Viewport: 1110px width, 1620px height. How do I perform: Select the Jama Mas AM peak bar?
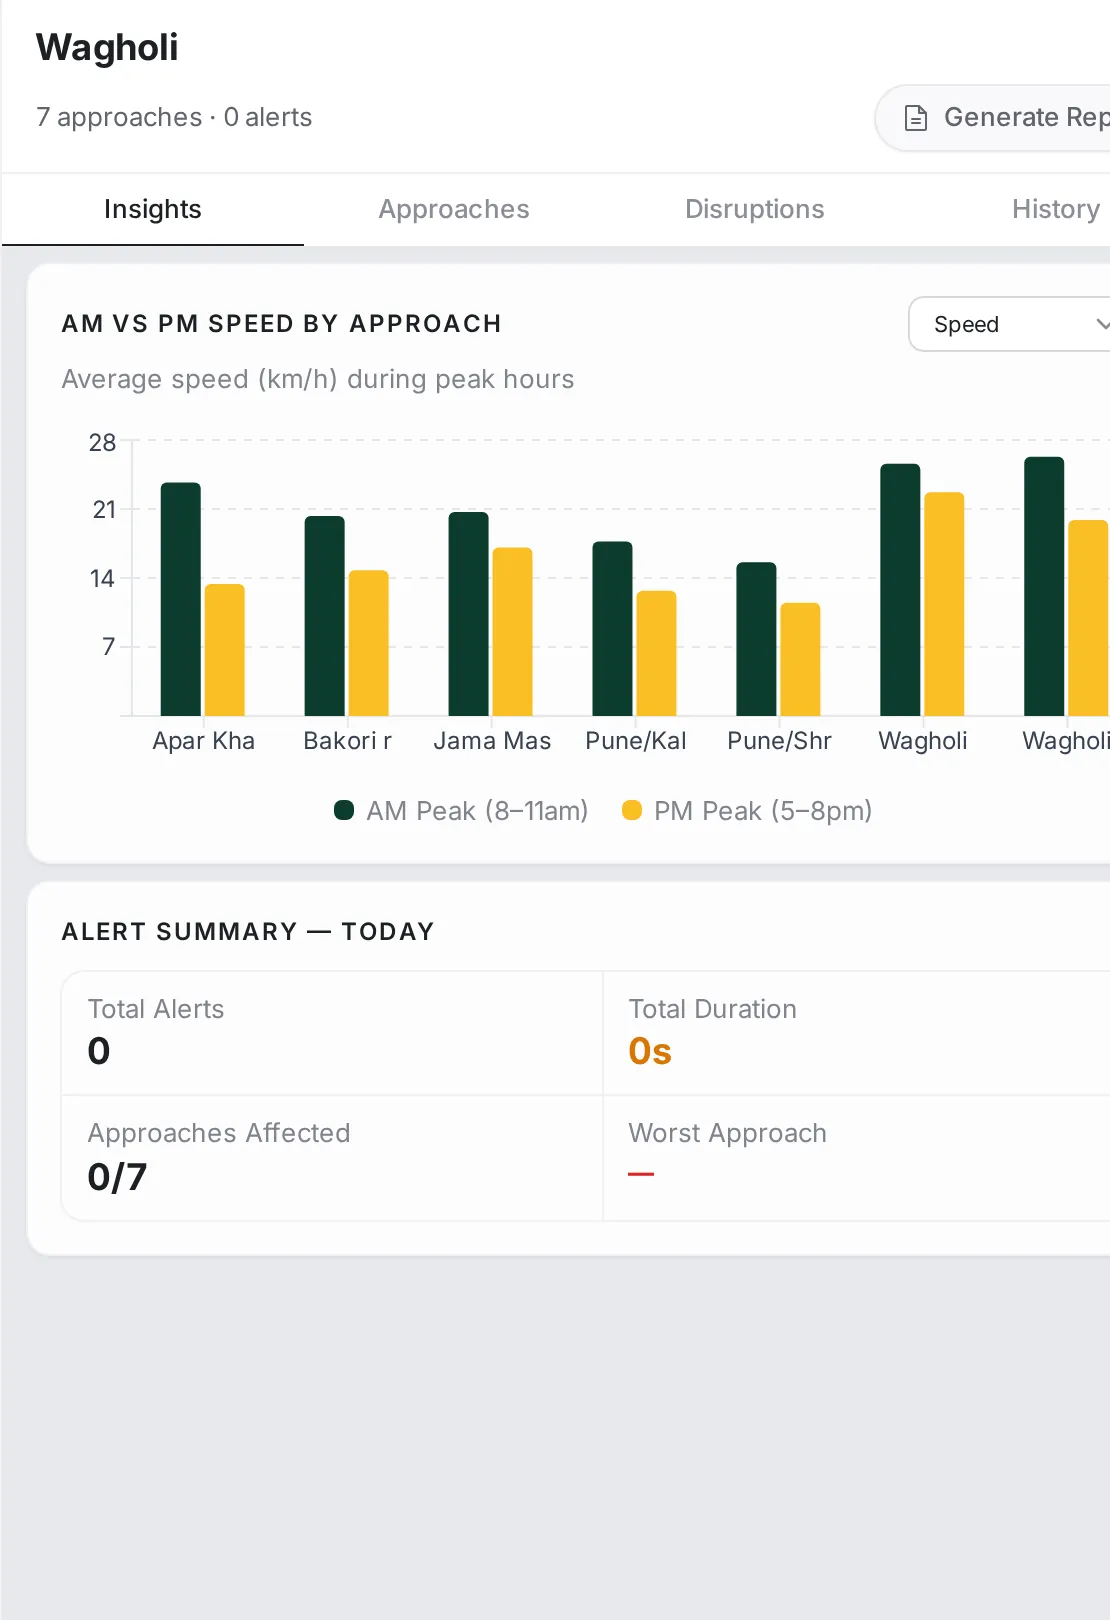469,614
